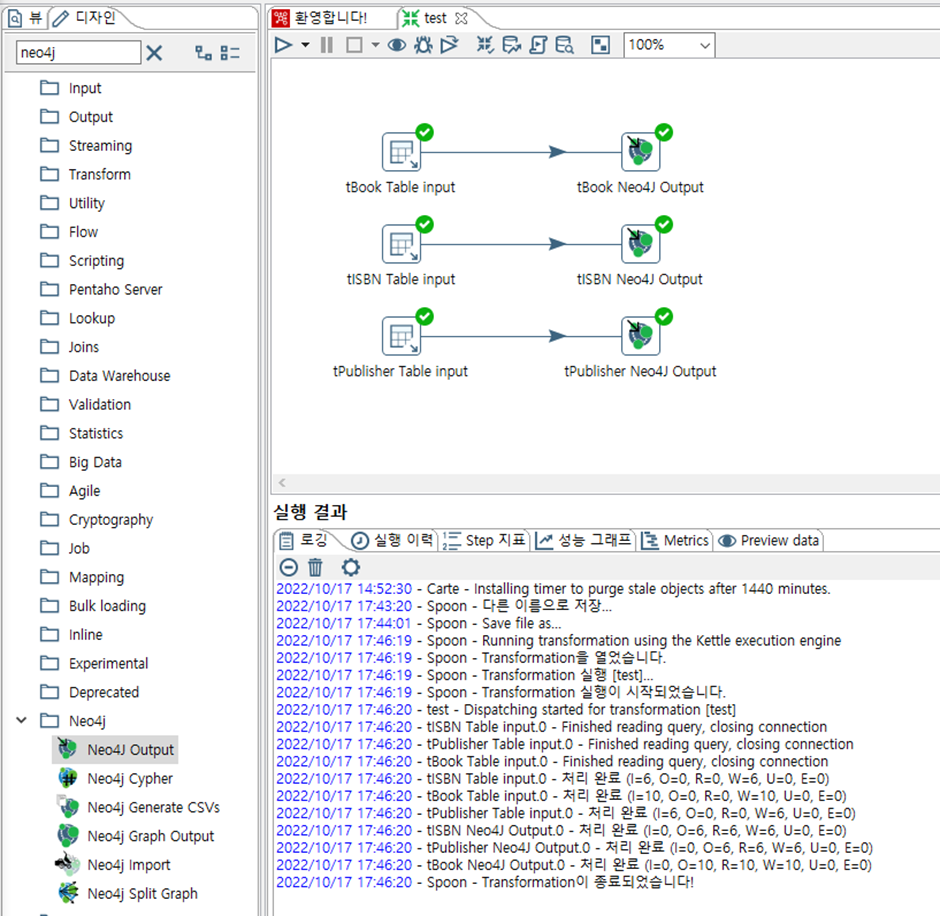Open the Step 지표 tab
This screenshot has width=940, height=916.
pos(484,541)
